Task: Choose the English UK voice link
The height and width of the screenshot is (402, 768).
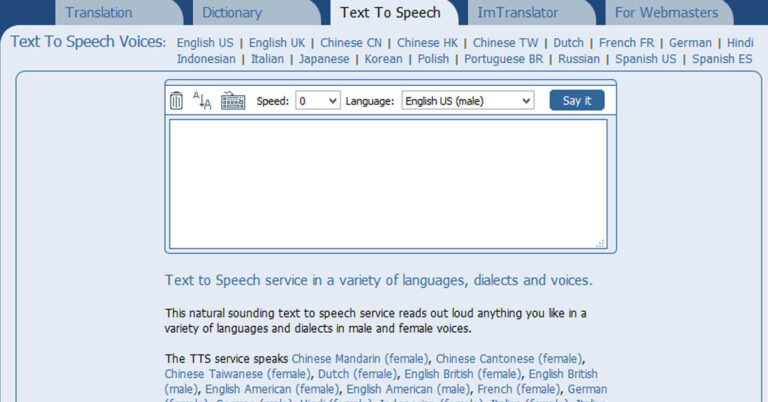Action: click(x=277, y=43)
